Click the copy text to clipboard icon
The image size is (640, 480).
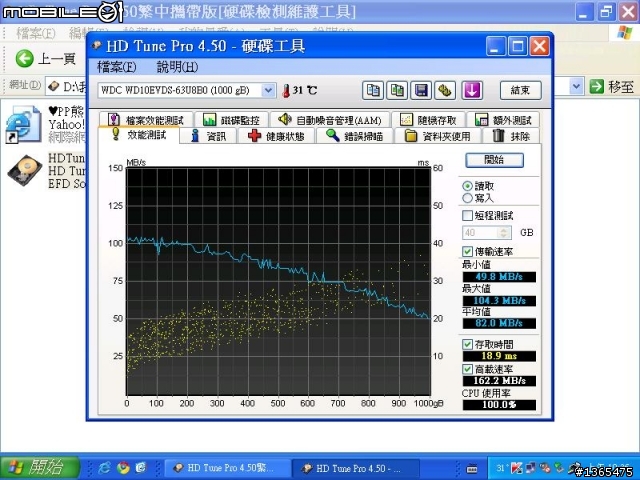373,90
